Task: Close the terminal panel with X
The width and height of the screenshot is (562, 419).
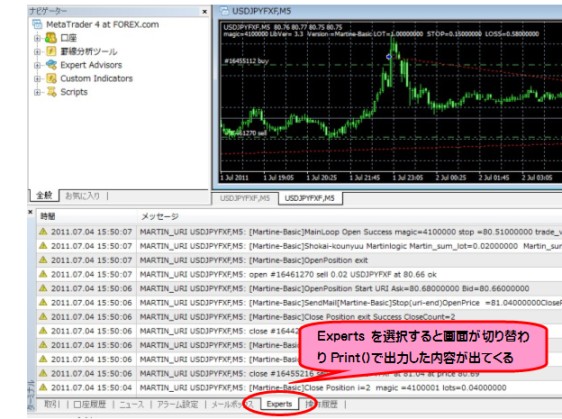Action: click(x=30, y=212)
